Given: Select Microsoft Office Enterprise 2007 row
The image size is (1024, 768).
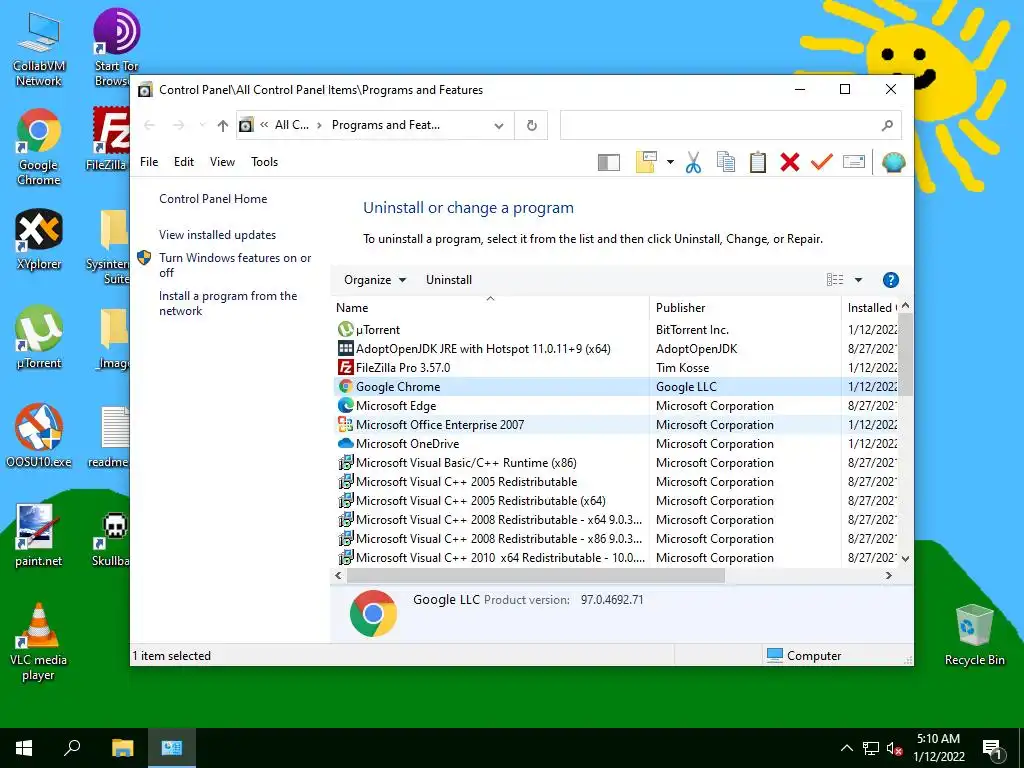Looking at the screenshot, I should tap(616, 424).
